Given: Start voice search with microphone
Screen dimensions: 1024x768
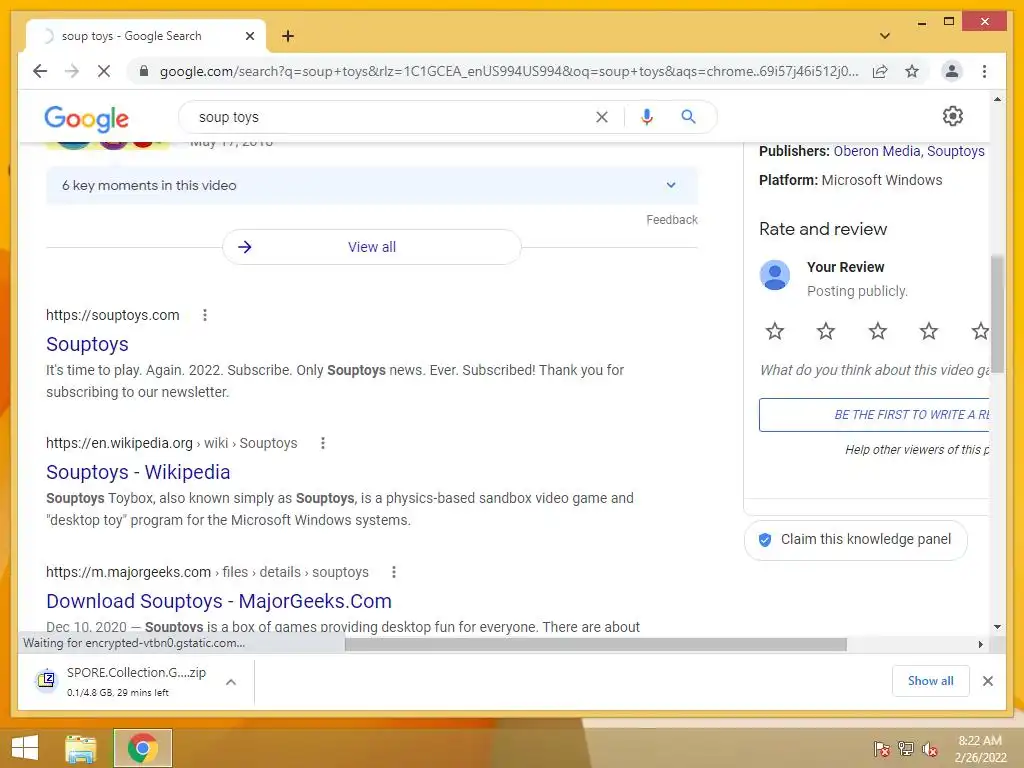Looking at the screenshot, I should coord(647,117).
